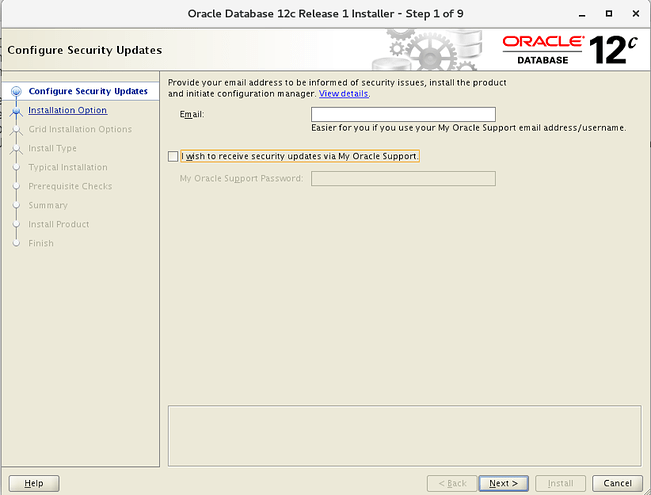Image resolution: width=651 pixels, height=495 pixels.
Task: Select the Typical Installation step
Action: [x=68, y=167]
